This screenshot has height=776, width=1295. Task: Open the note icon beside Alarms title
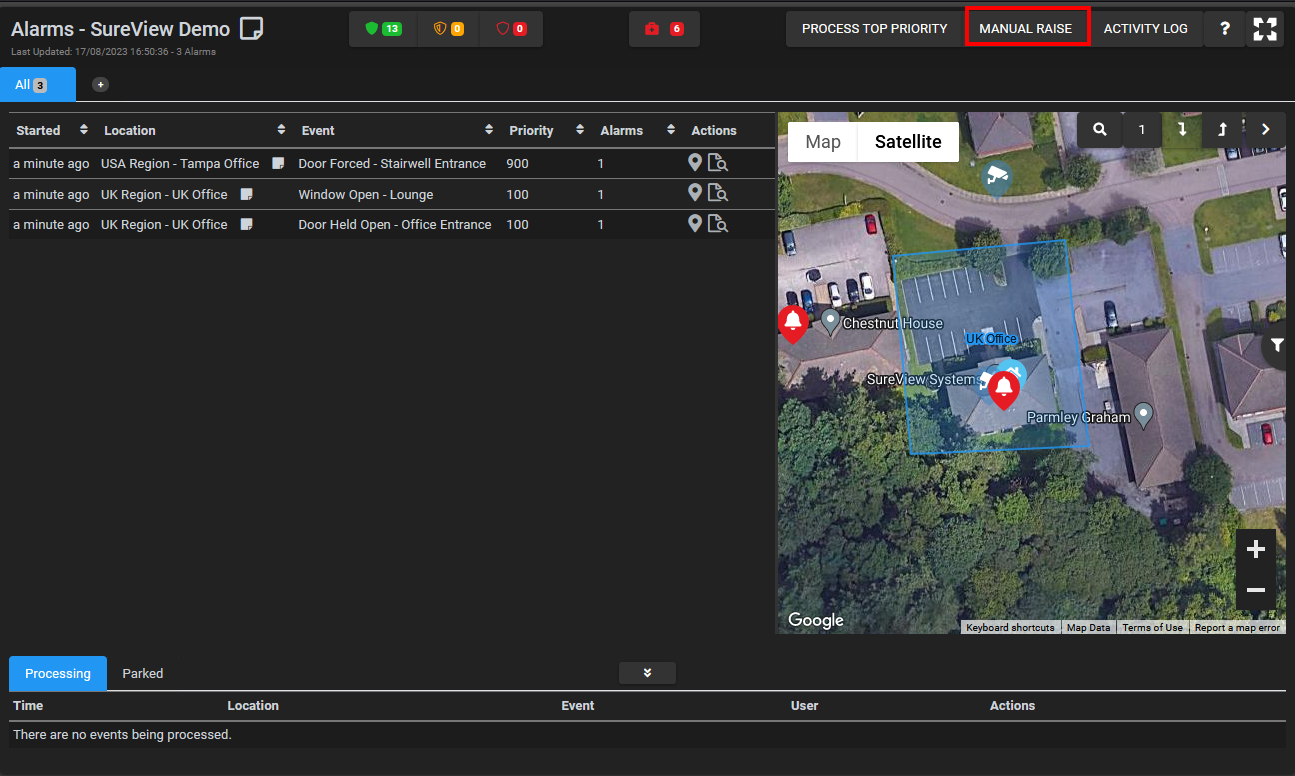coord(252,28)
